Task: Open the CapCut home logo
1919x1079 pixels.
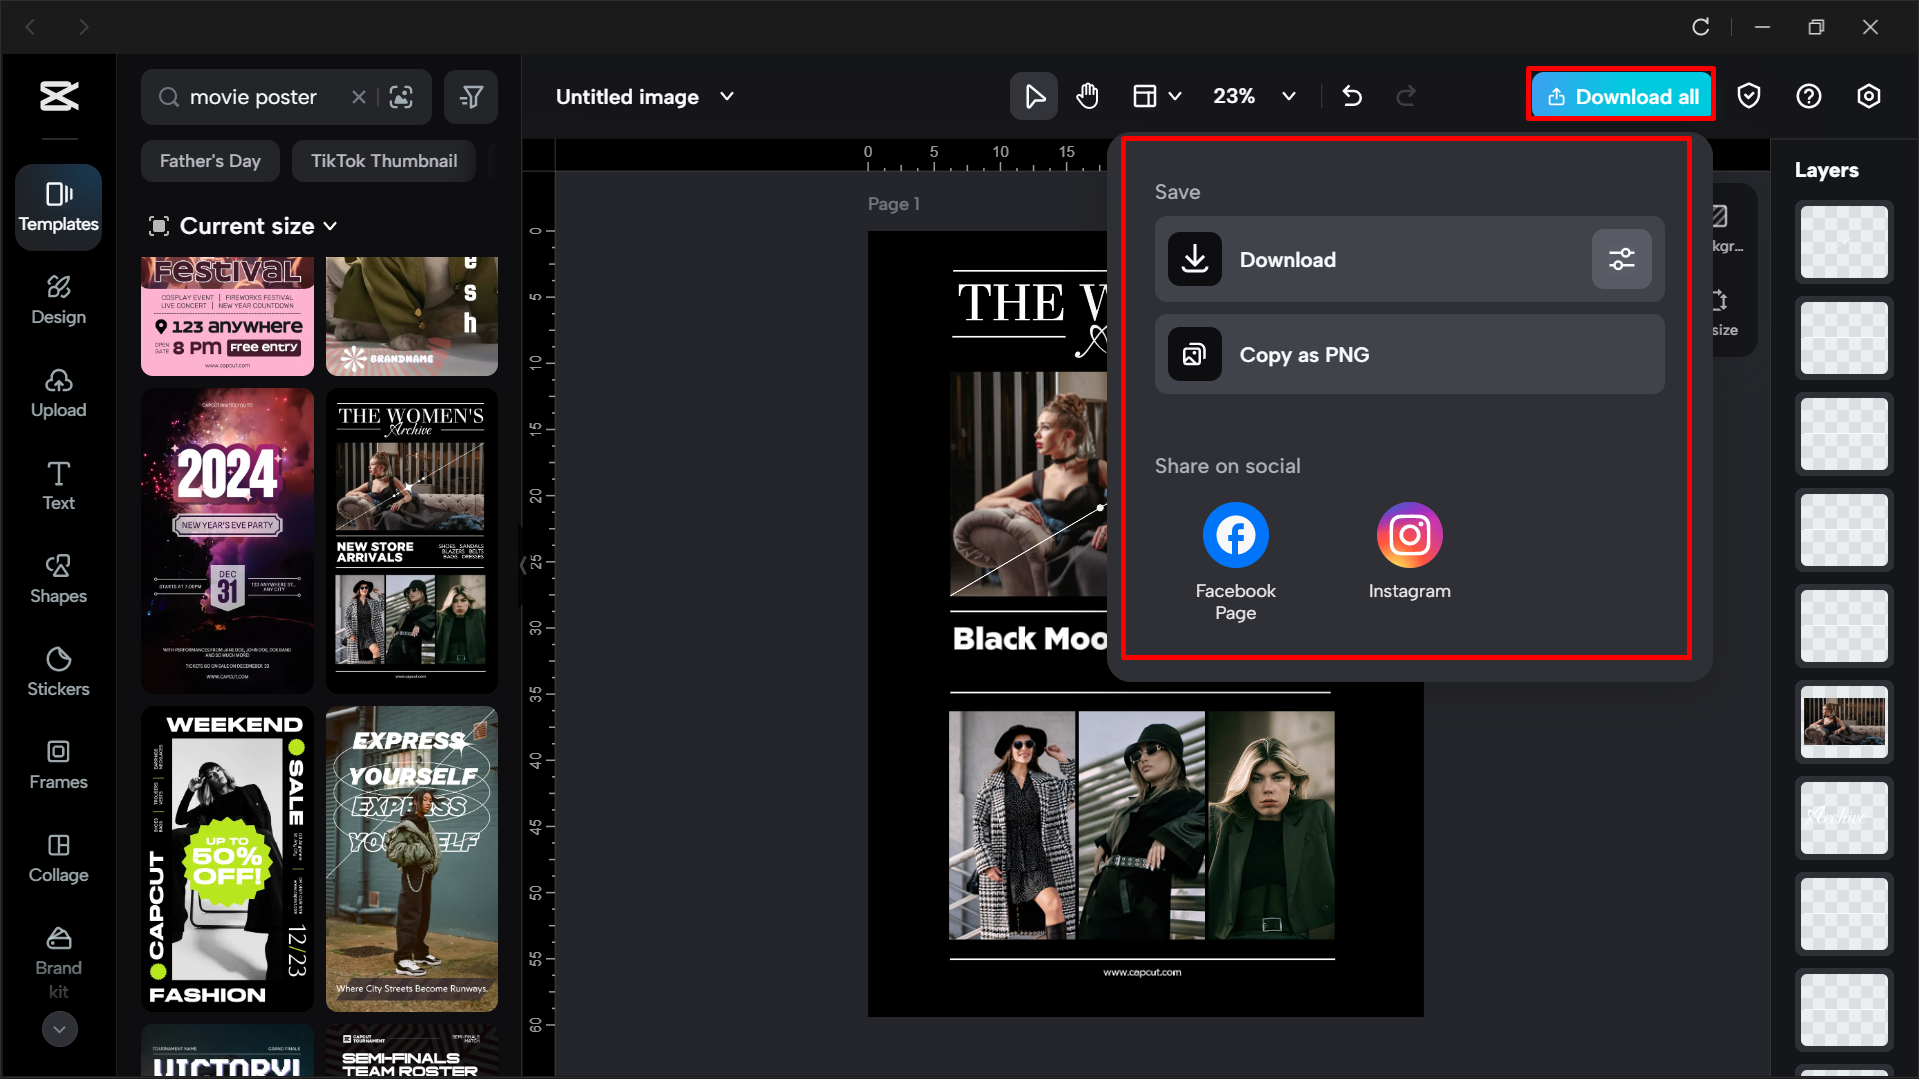Action: pos(59,96)
